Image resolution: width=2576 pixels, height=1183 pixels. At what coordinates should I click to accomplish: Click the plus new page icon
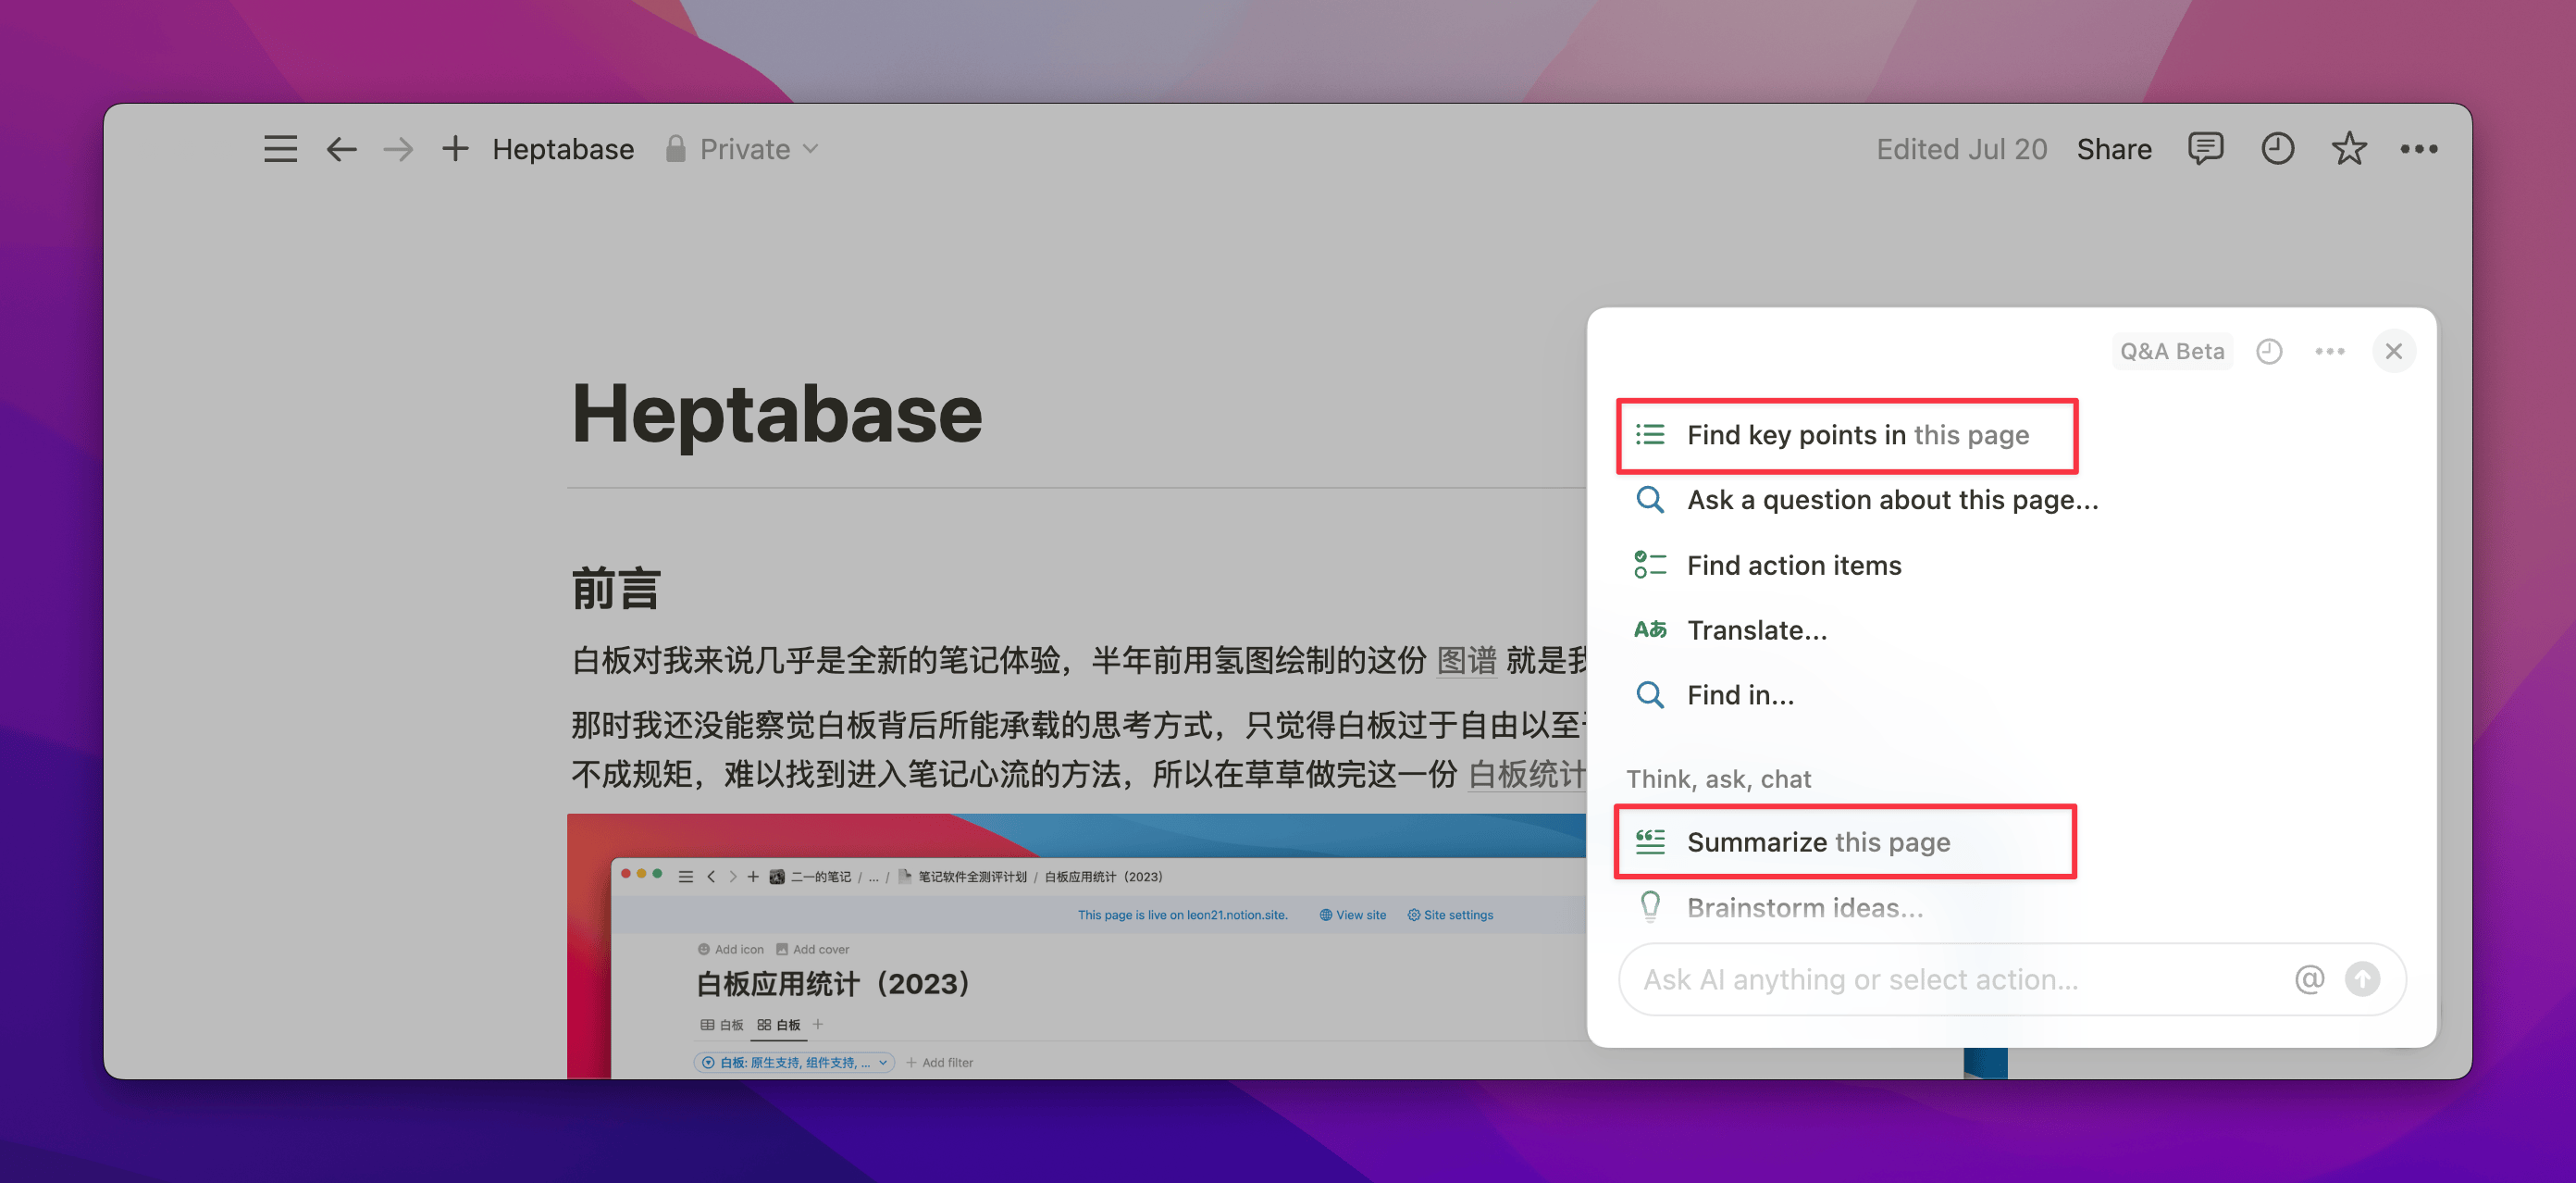(455, 149)
